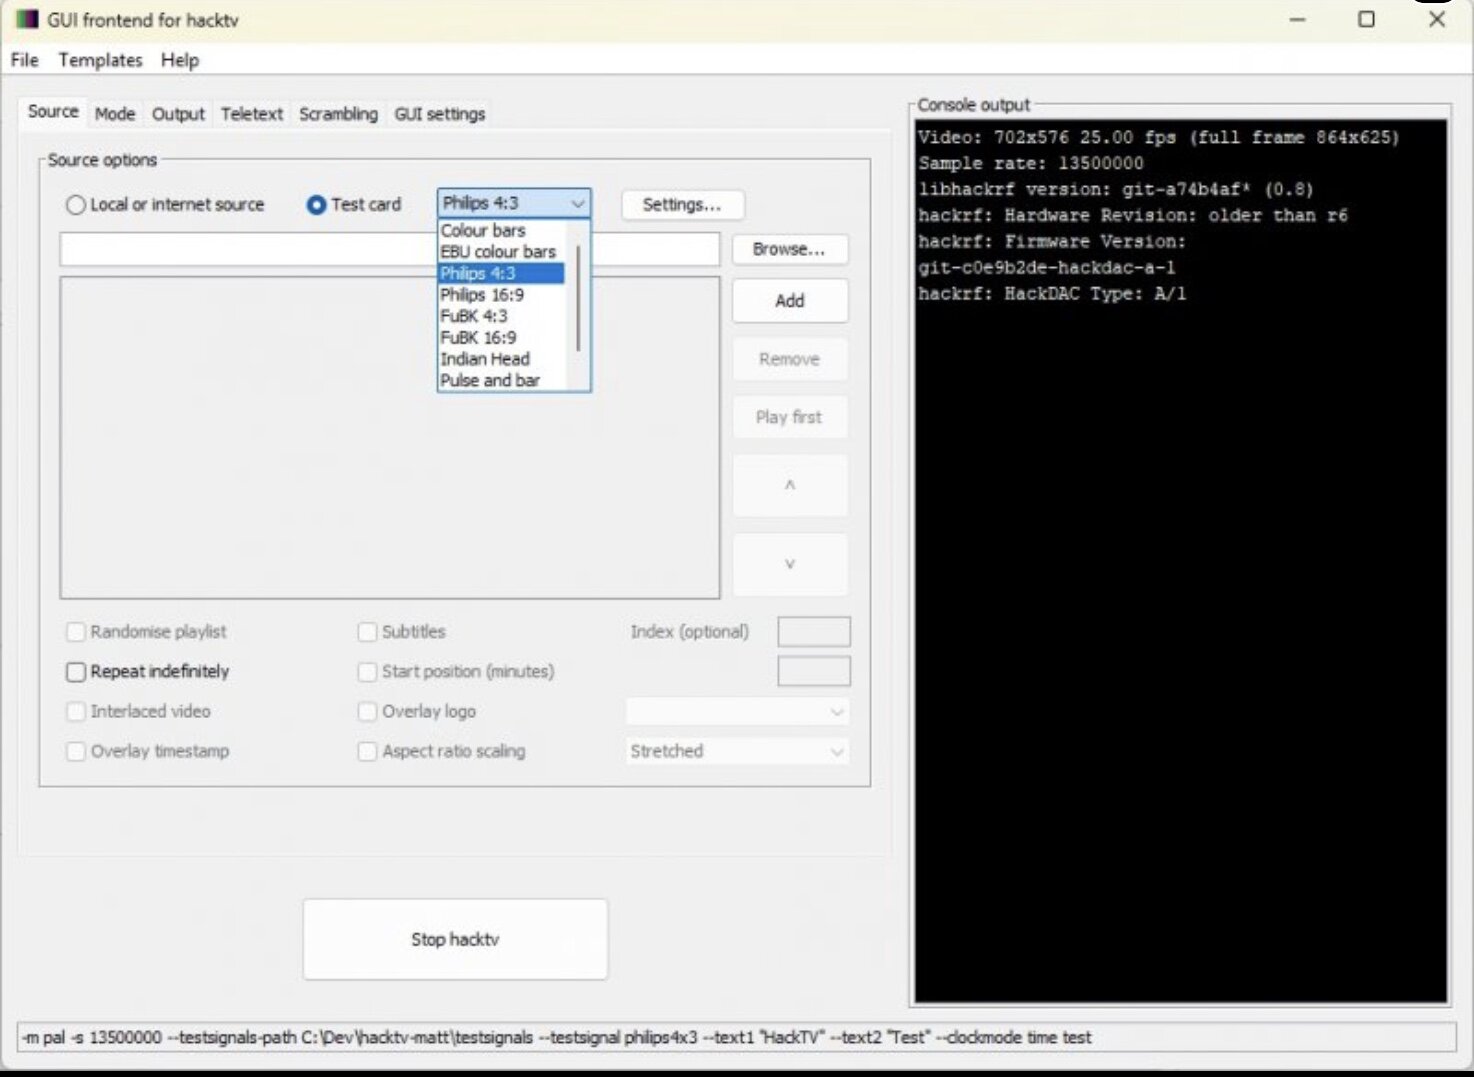
Task: Open test card Settings... button
Action: (682, 204)
